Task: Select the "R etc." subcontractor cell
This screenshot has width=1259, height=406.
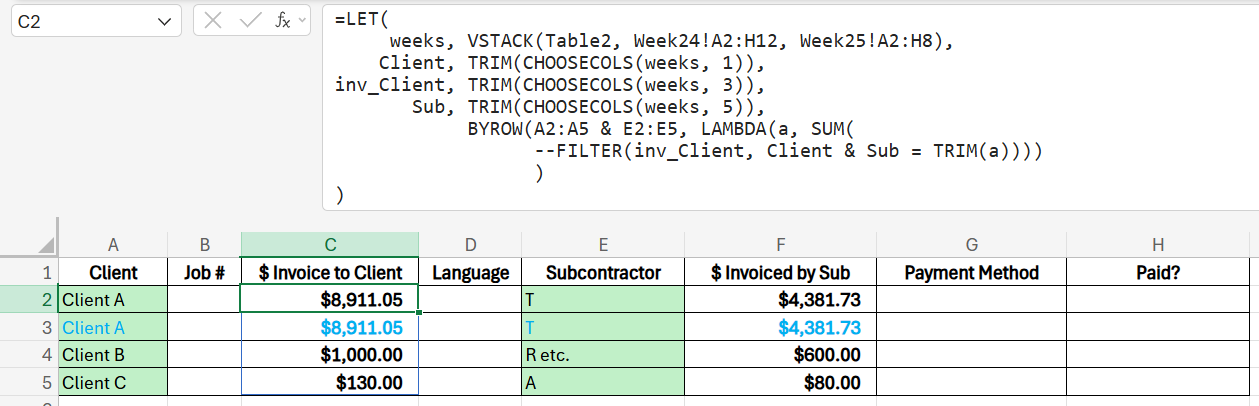Action: [x=603, y=354]
